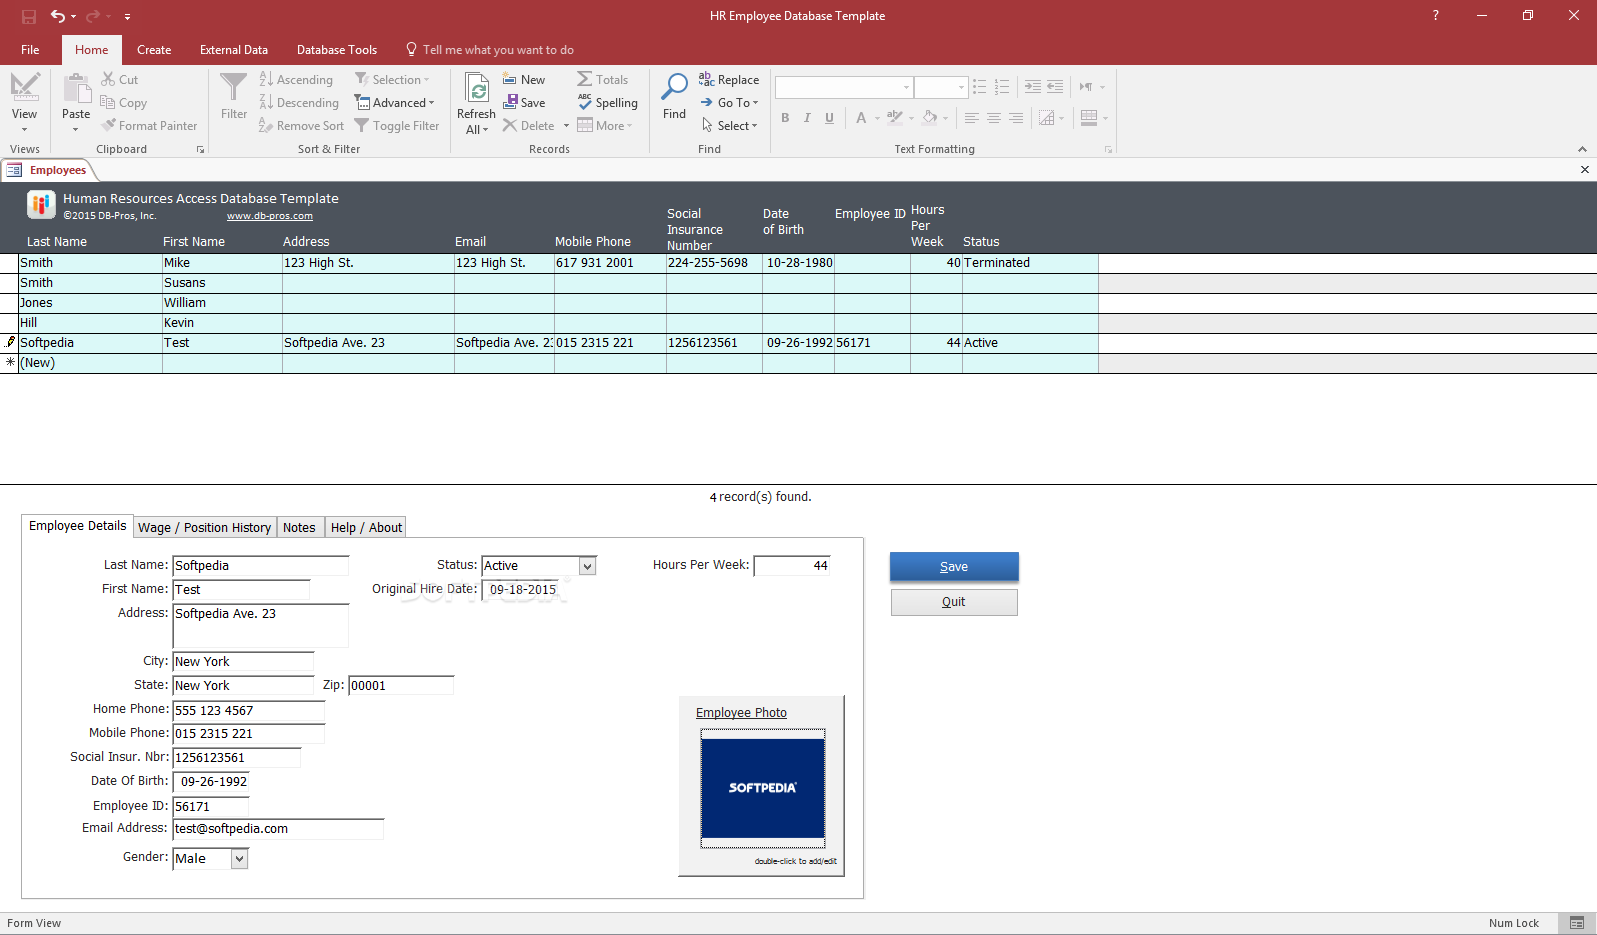Click the Paste clipboard icon

point(76,90)
